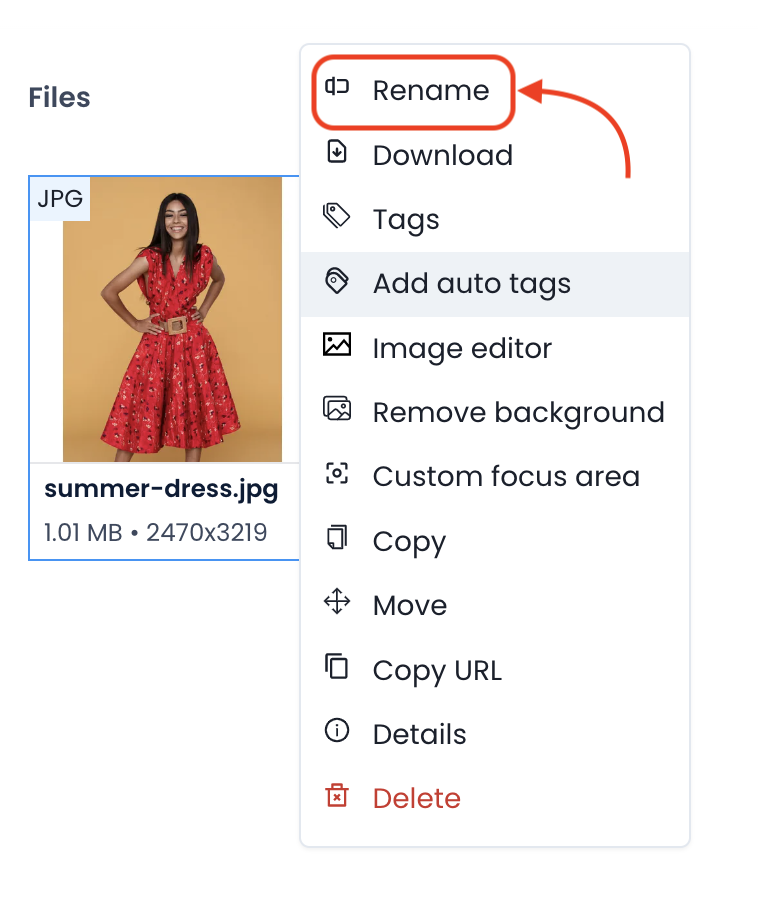Image resolution: width=758 pixels, height=916 pixels.
Task: Click the summer-dress.jpg file name
Action: tap(161, 489)
